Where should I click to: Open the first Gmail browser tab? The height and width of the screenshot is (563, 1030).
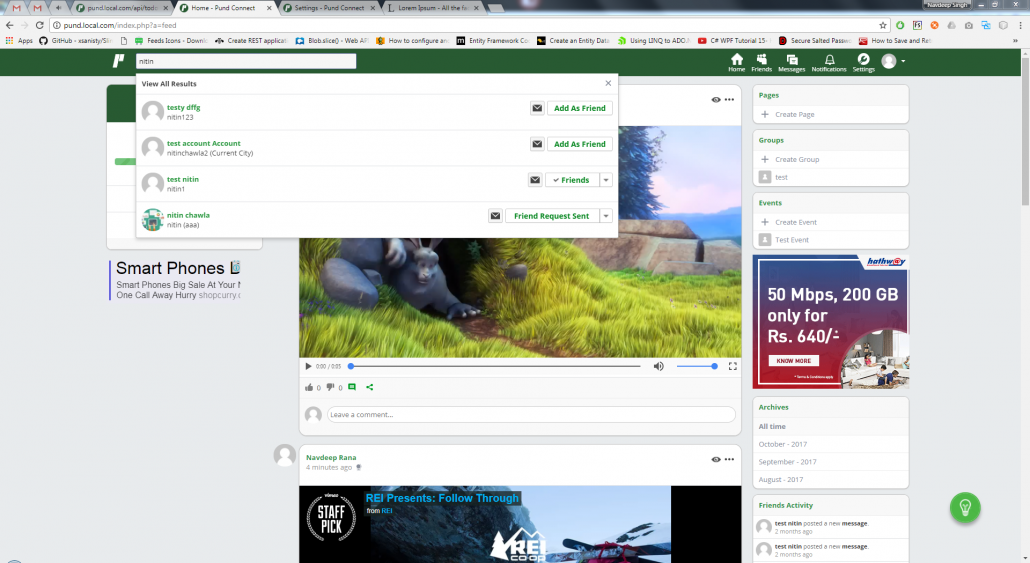pos(16,8)
